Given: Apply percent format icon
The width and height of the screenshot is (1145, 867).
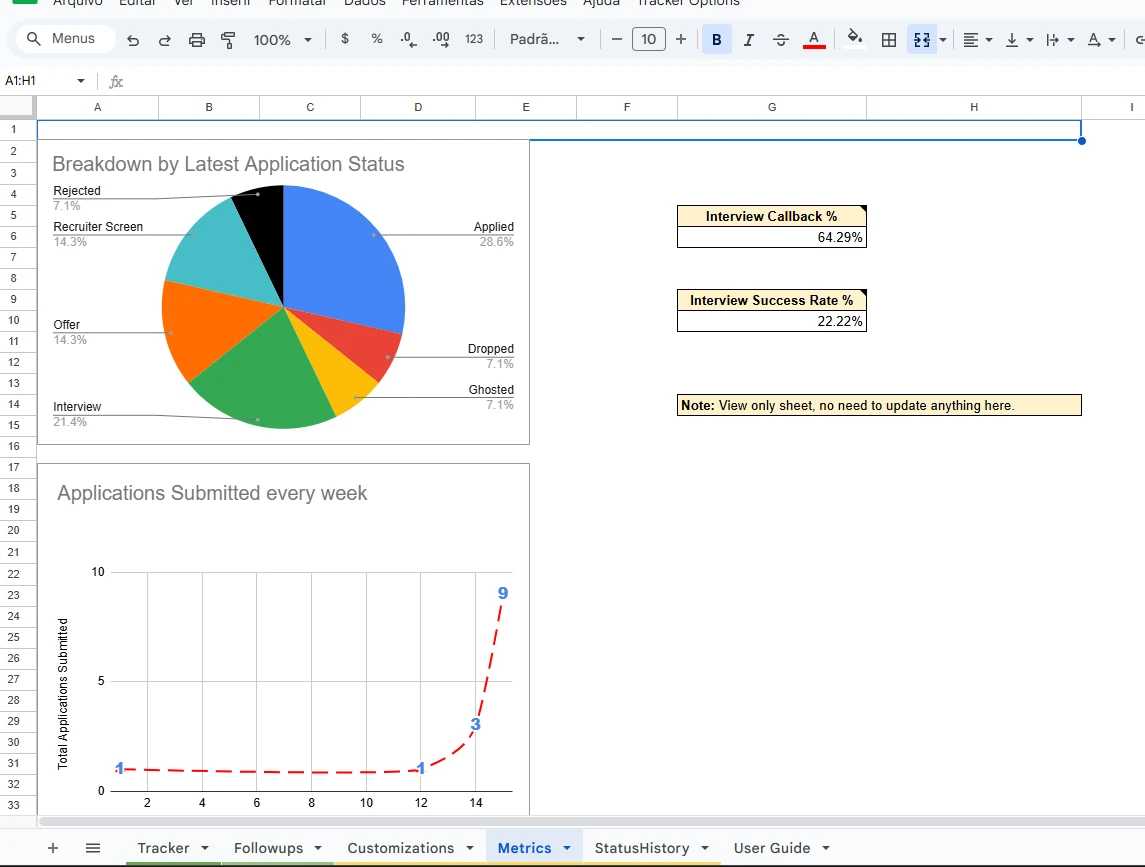Looking at the screenshot, I should (377, 39).
